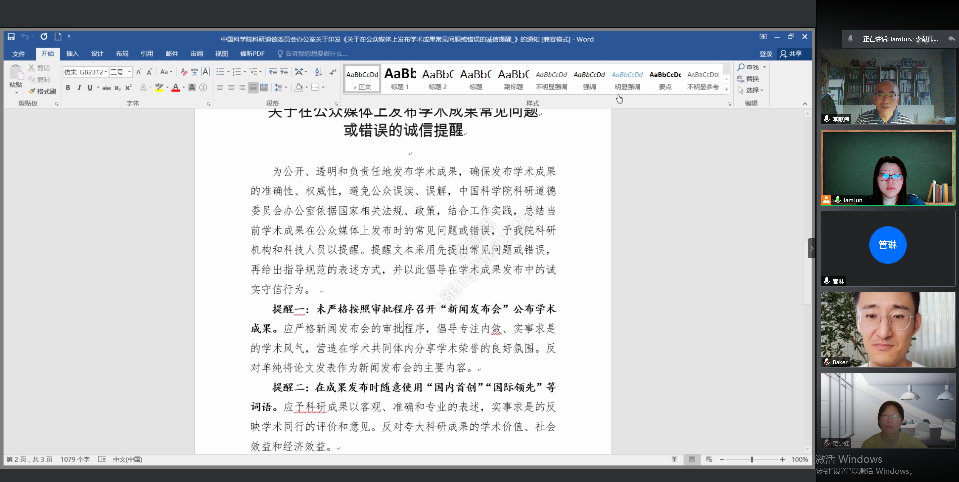Viewport: 959px width, 482px height.
Task: Toggle subscript formatting
Action: point(119,88)
